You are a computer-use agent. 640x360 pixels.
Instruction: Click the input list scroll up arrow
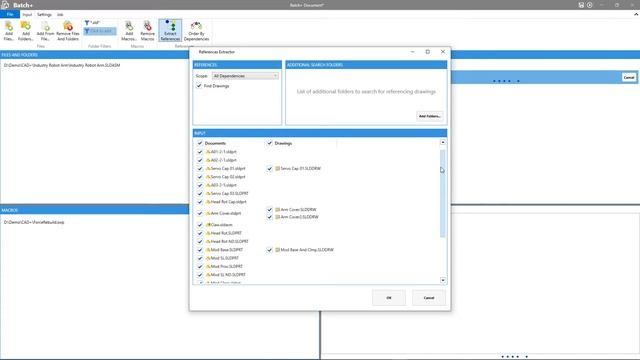tap(443, 142)
